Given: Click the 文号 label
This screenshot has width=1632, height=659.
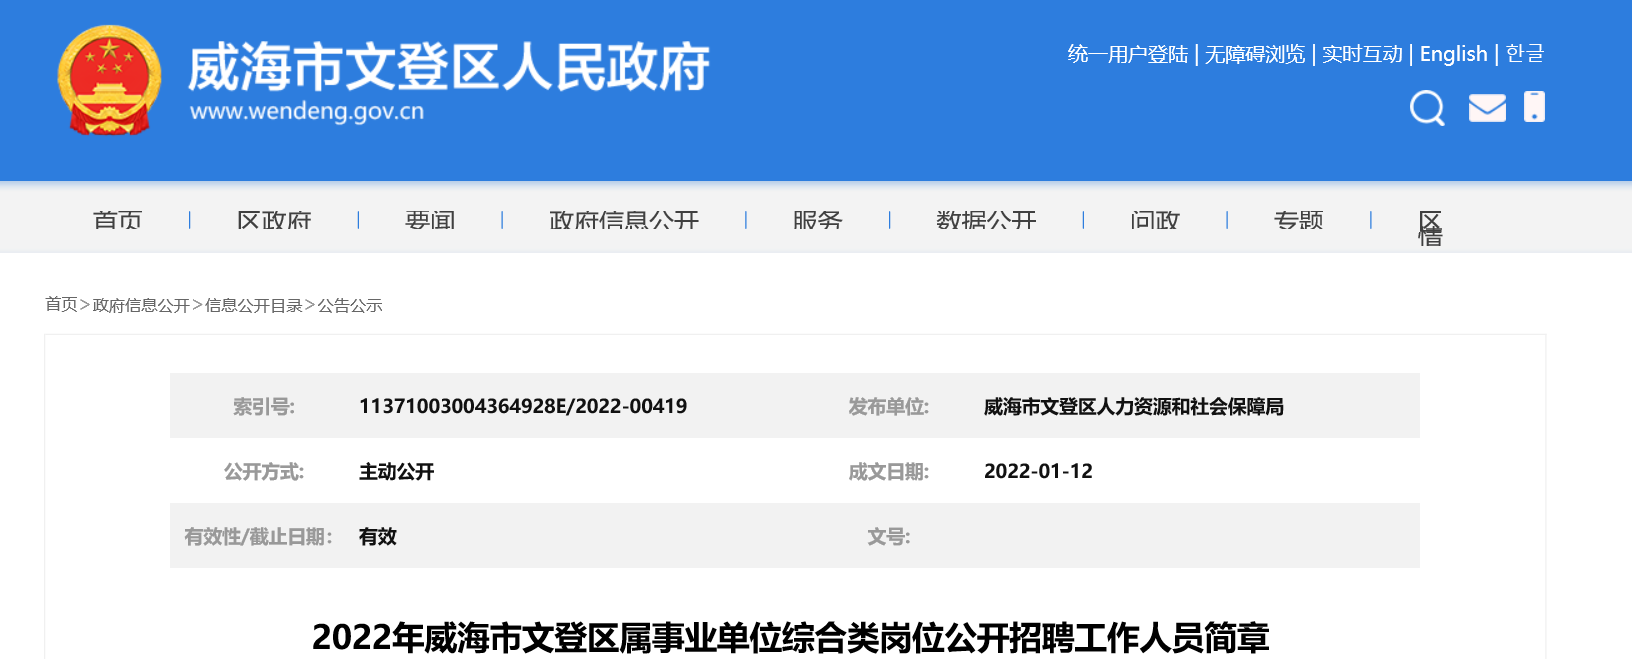Looking at the screenshot, I should (889, 536).
